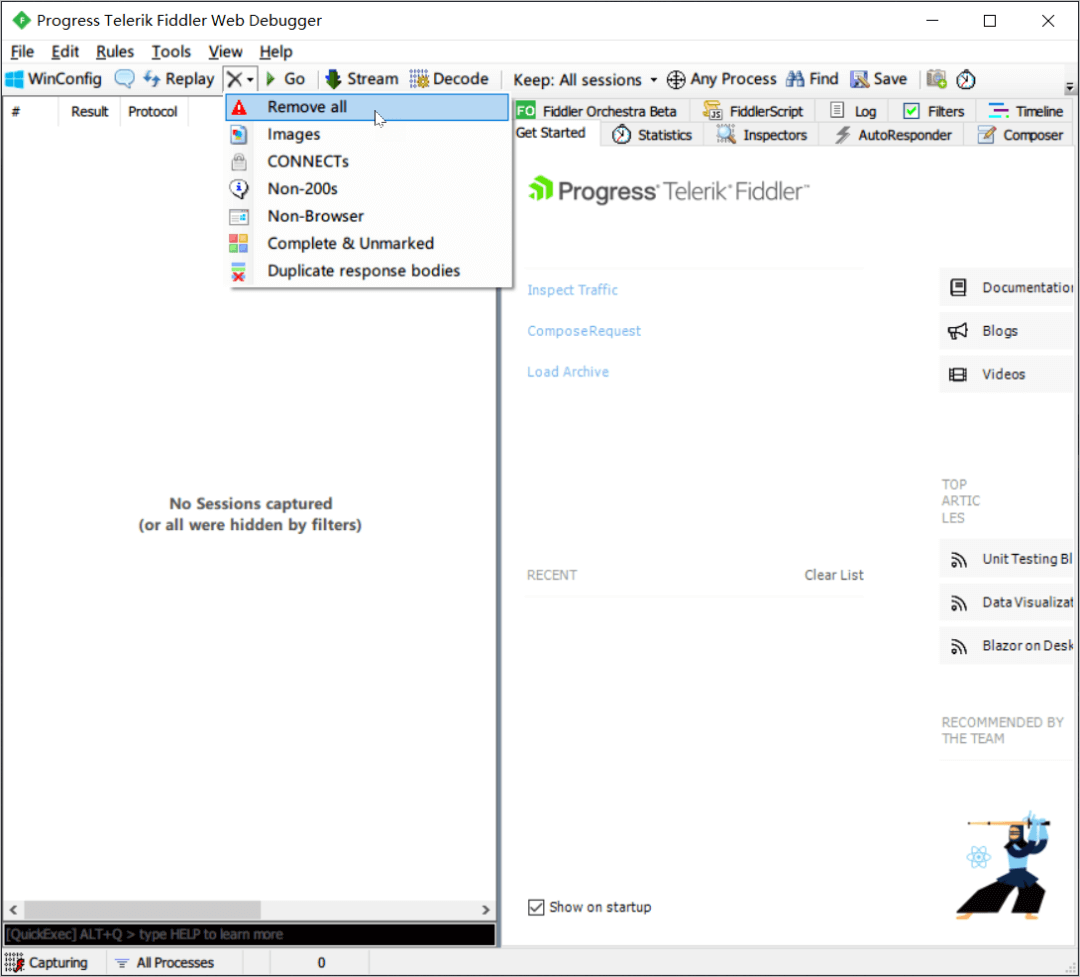Click session list horizontal scrollbar thumb
Viewport: 1080px width, 977px height.
(x=142, y=910)
